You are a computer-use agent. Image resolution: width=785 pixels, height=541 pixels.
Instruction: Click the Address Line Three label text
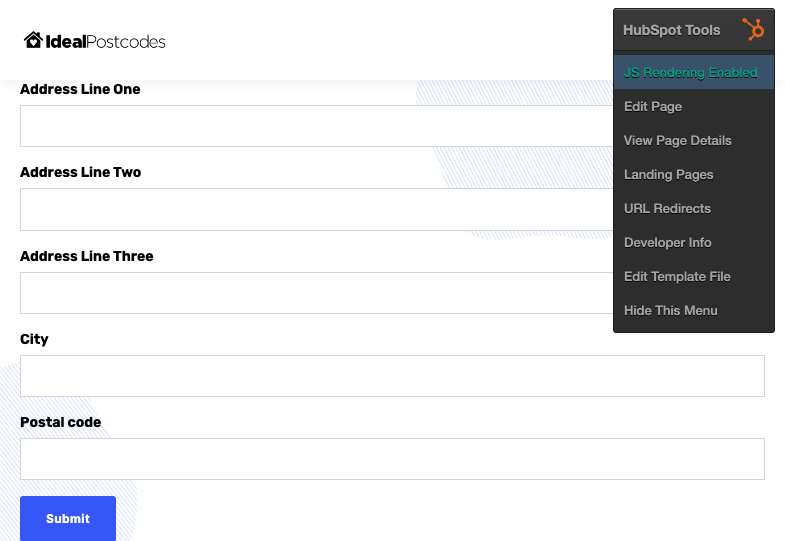pyautogui.click(x=87, y=256)
